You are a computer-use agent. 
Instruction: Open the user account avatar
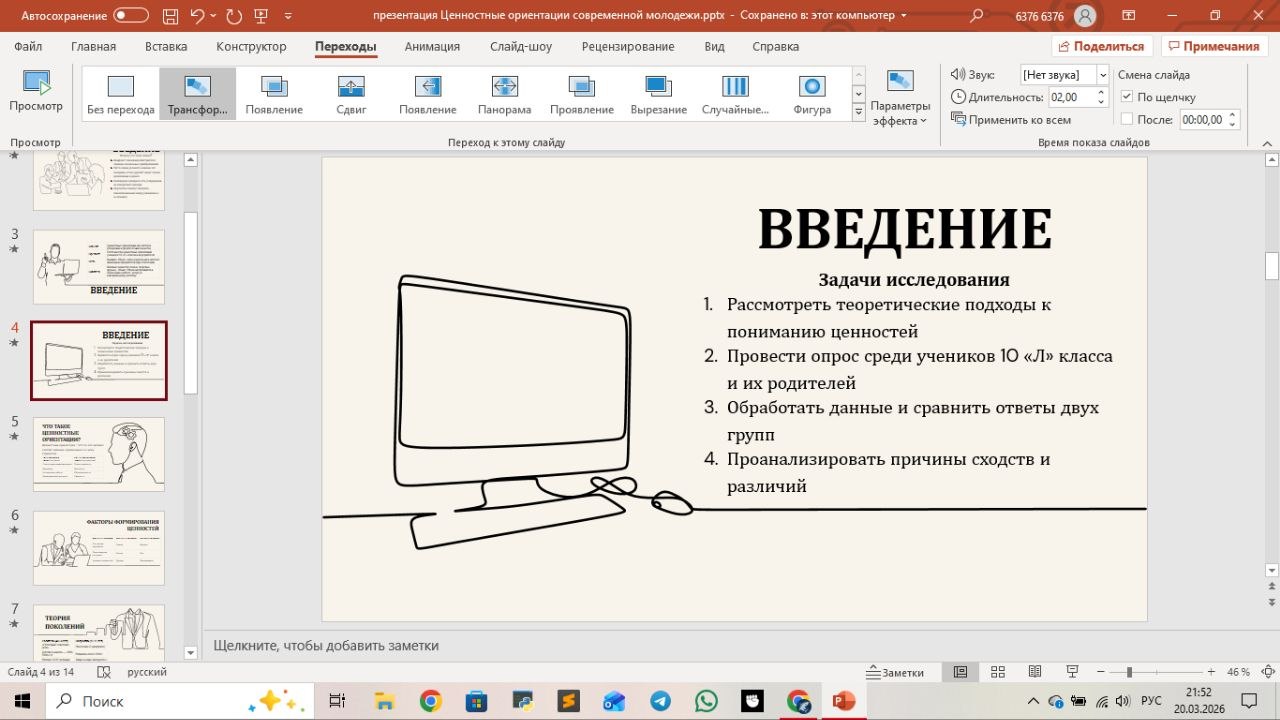pos(1084,15)
